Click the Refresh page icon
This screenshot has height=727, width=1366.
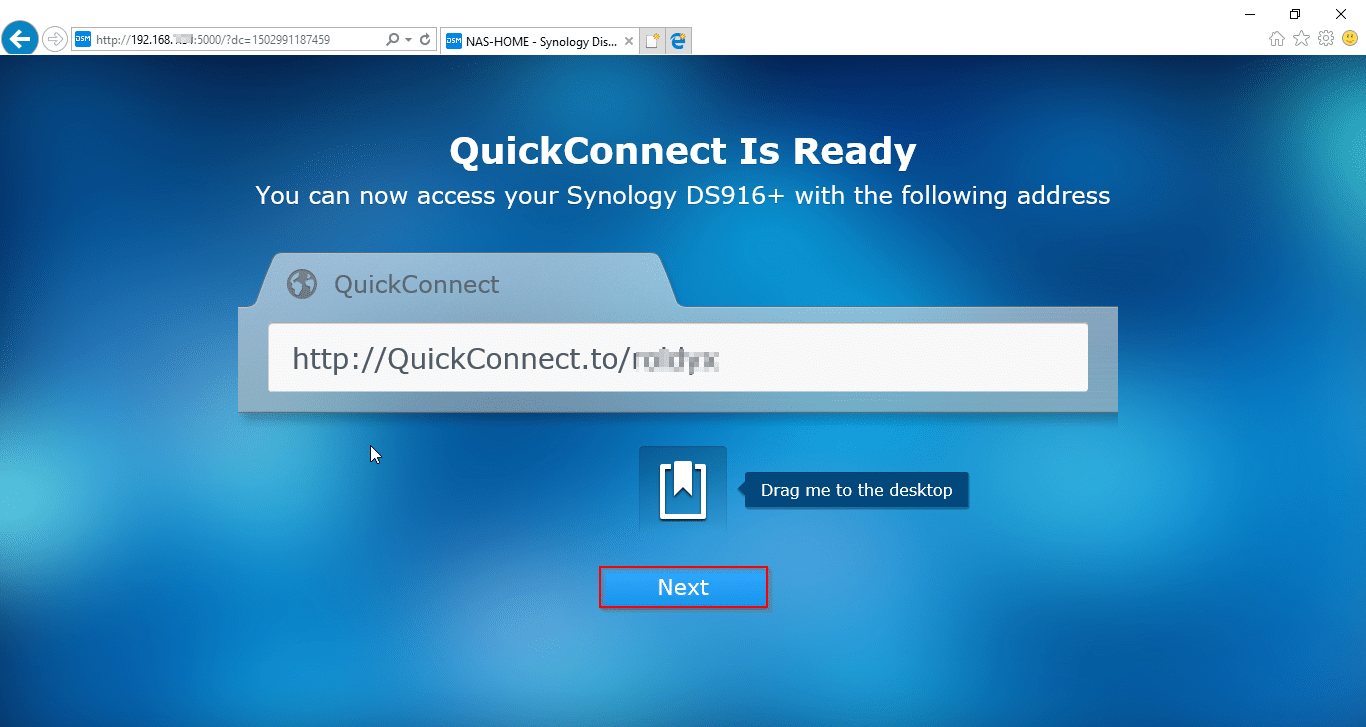[x=425, y=40]
